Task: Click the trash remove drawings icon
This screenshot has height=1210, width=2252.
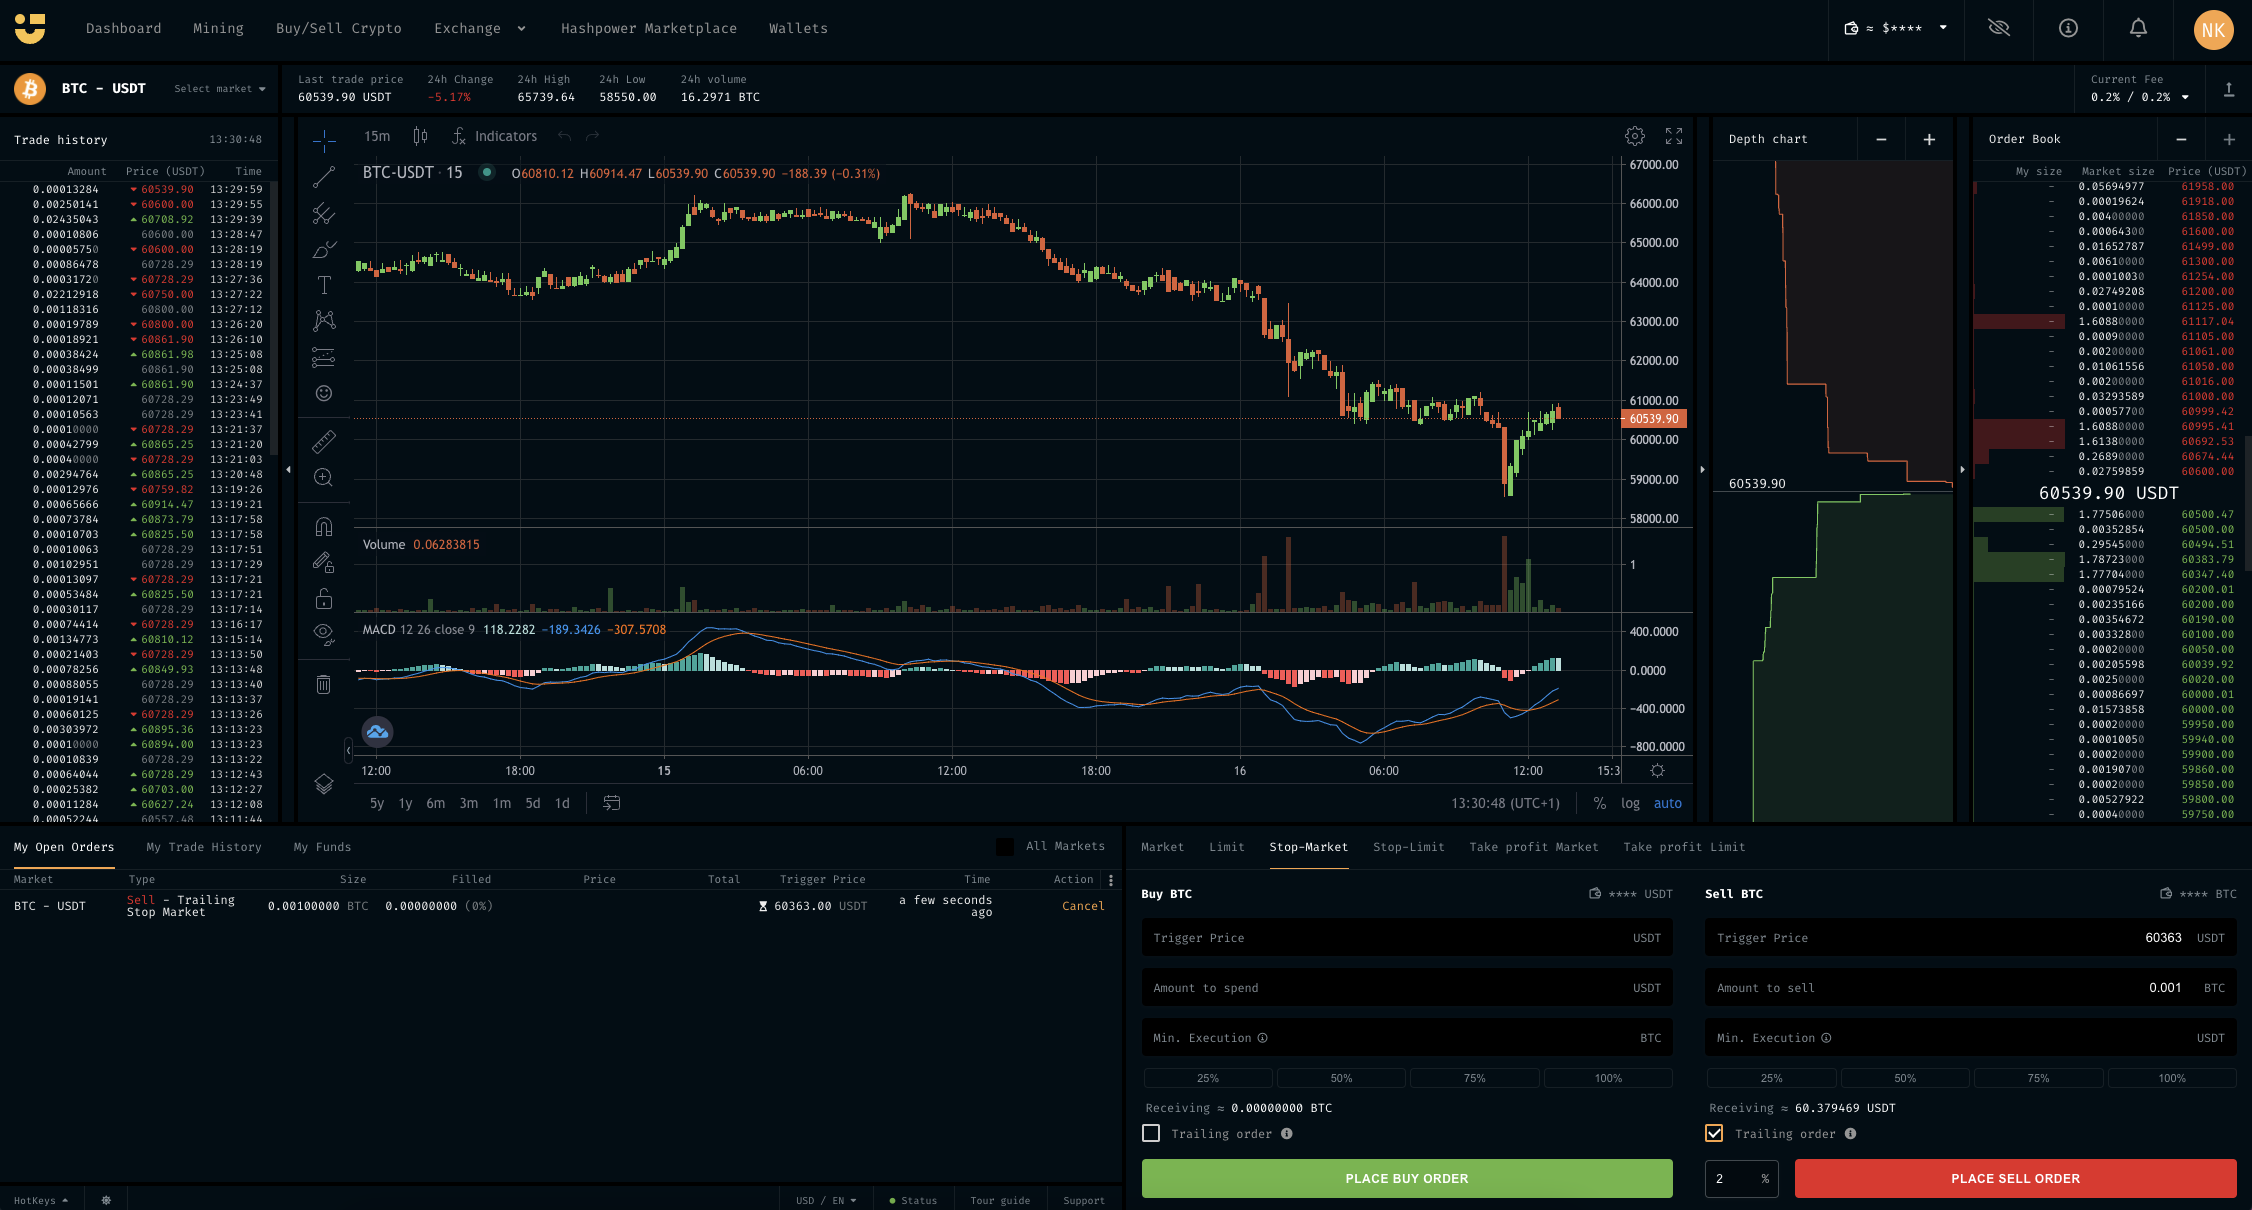Action: pos(324,685)
